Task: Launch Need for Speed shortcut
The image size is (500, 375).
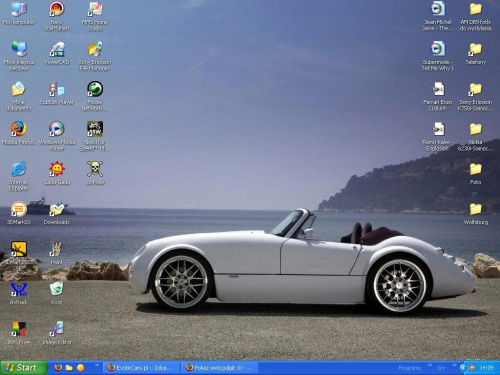Action: pyautogui.click(x=95, y=129)
